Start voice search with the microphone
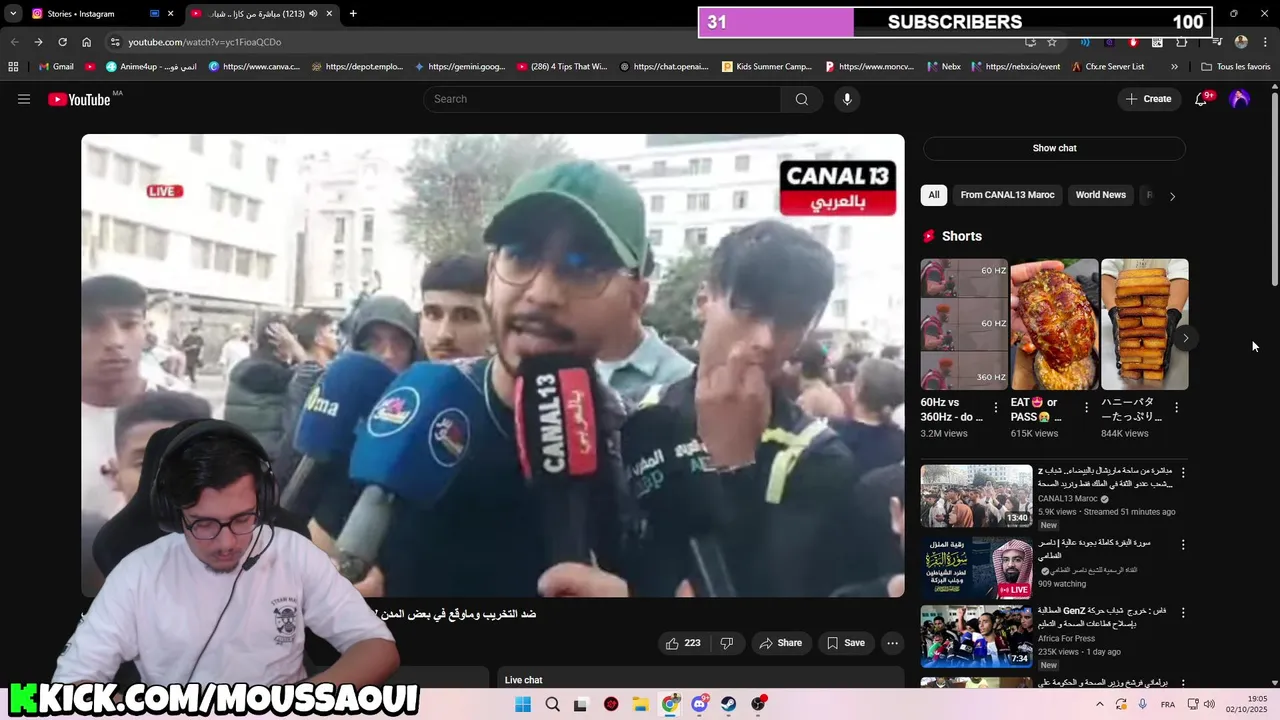The height and width of the screenshot is (720, 1280). 847,99
